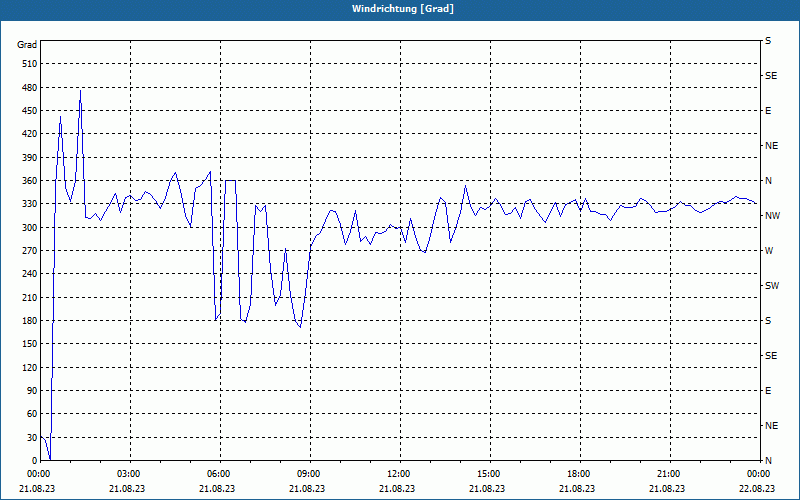The height and width of the screenshot is (500, 800).
Task: Click the 21.08.23 date under 18:00
Action: 577,488
